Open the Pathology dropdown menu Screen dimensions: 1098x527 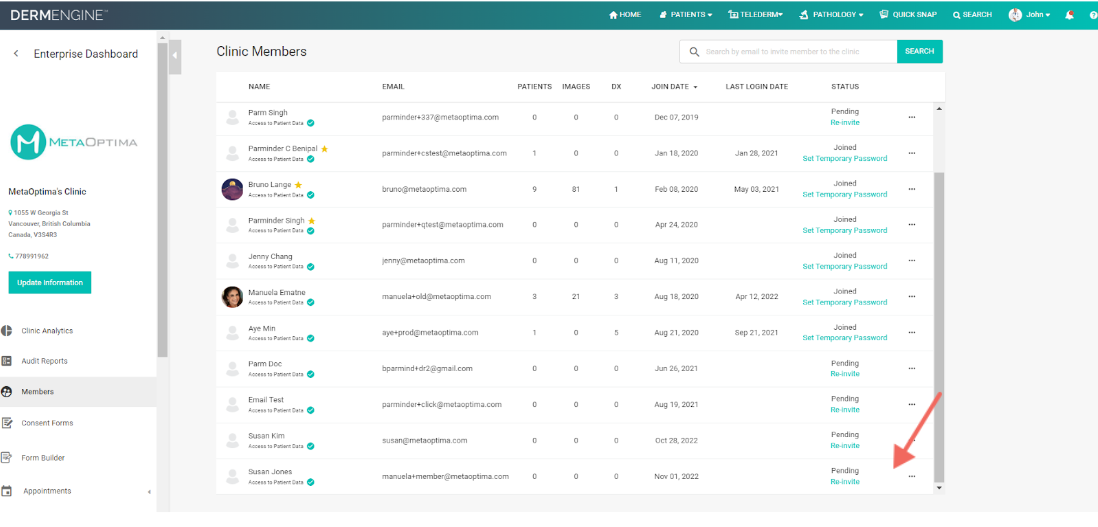pos(831,15)
